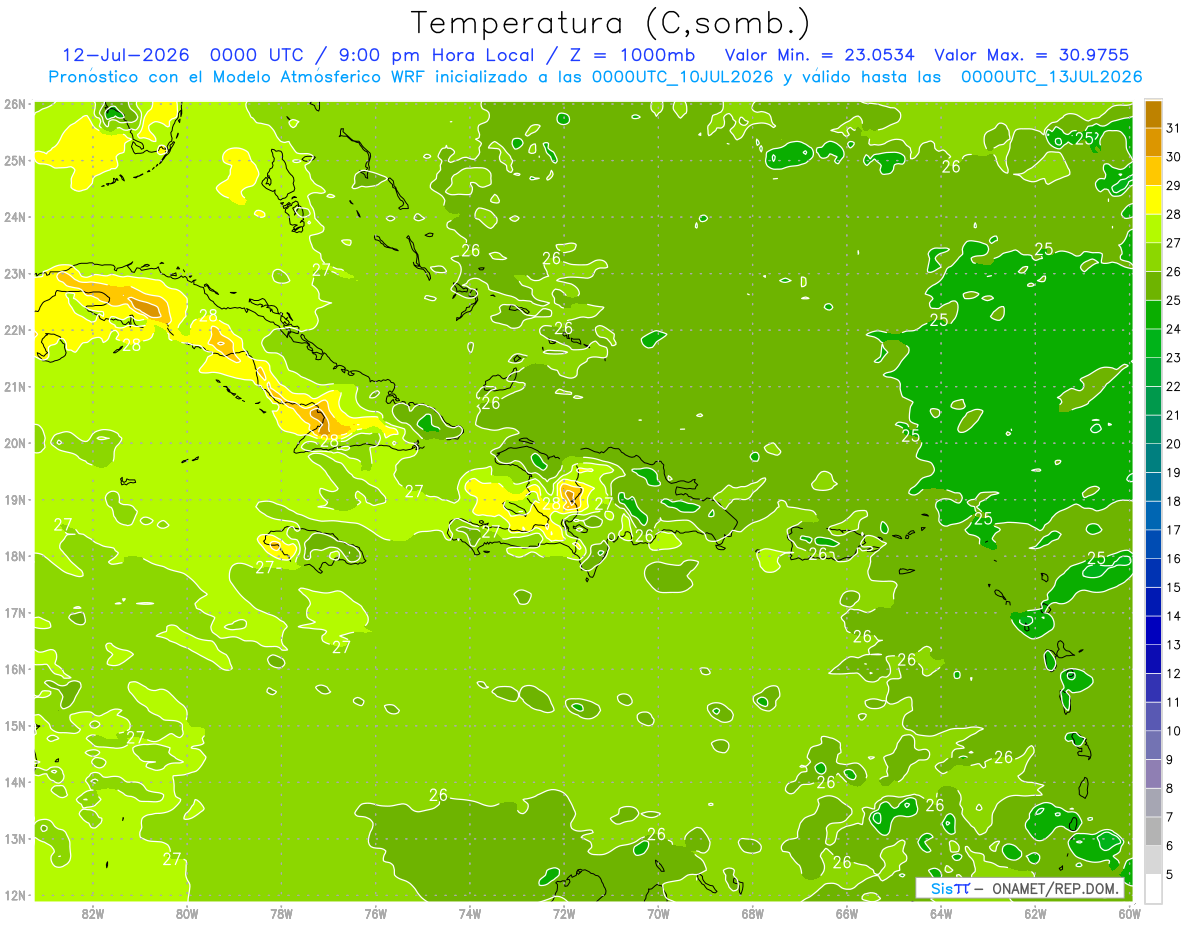The image size is (1200, 927).
Task: Click the "SisTT – ONAMET/REP.DOM." credit label
Action: 1021,888
